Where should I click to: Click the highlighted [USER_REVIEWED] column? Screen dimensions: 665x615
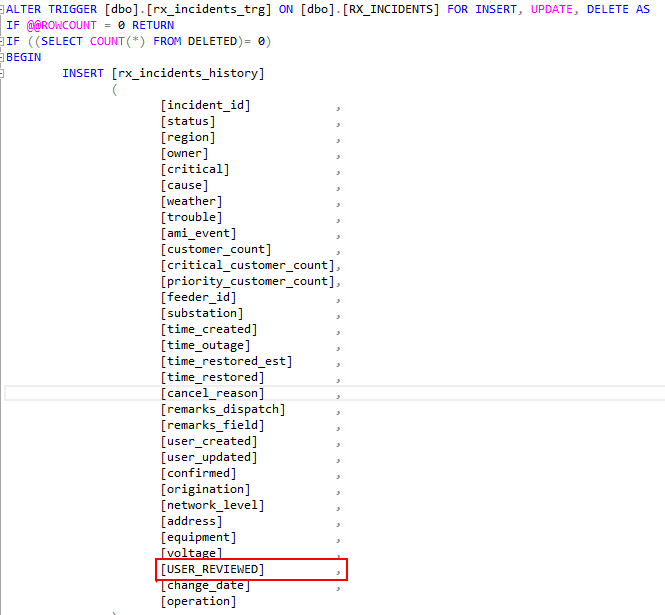(x=212, y=569)
